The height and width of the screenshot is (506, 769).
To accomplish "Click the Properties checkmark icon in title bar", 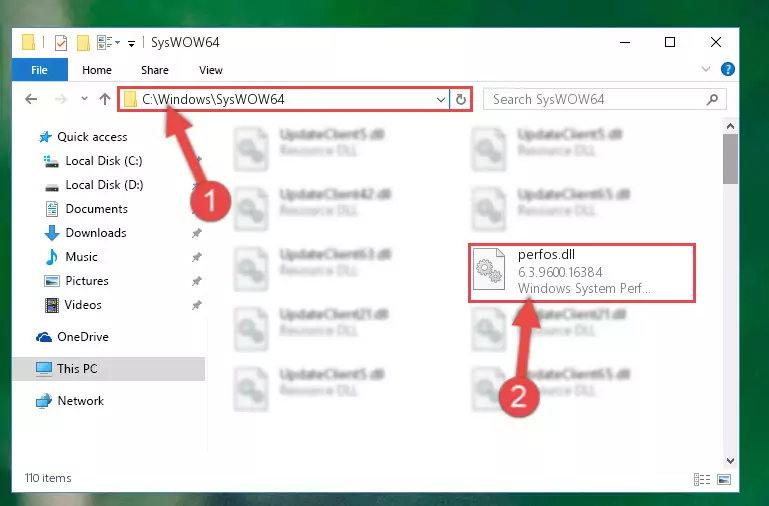I will (x=61, y=43).
